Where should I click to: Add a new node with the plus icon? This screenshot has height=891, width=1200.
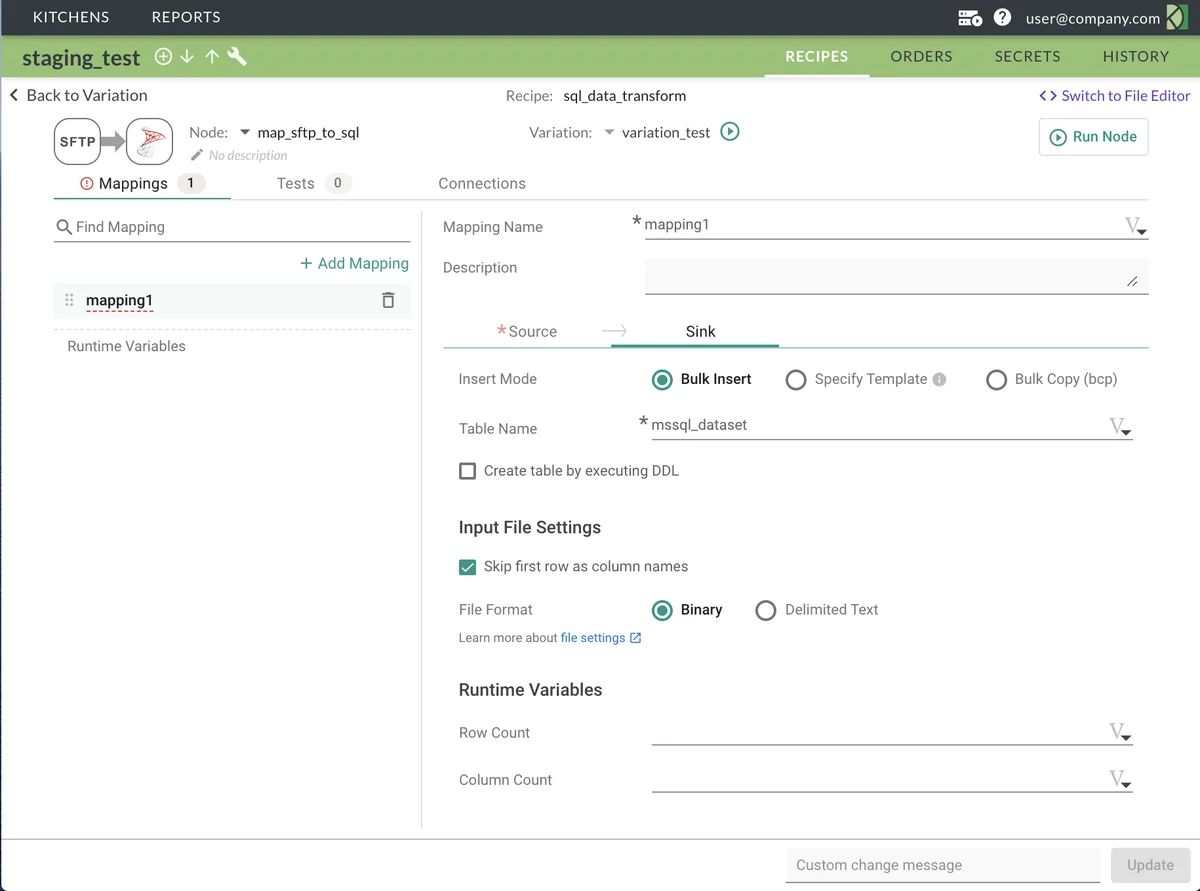(163, 57)
